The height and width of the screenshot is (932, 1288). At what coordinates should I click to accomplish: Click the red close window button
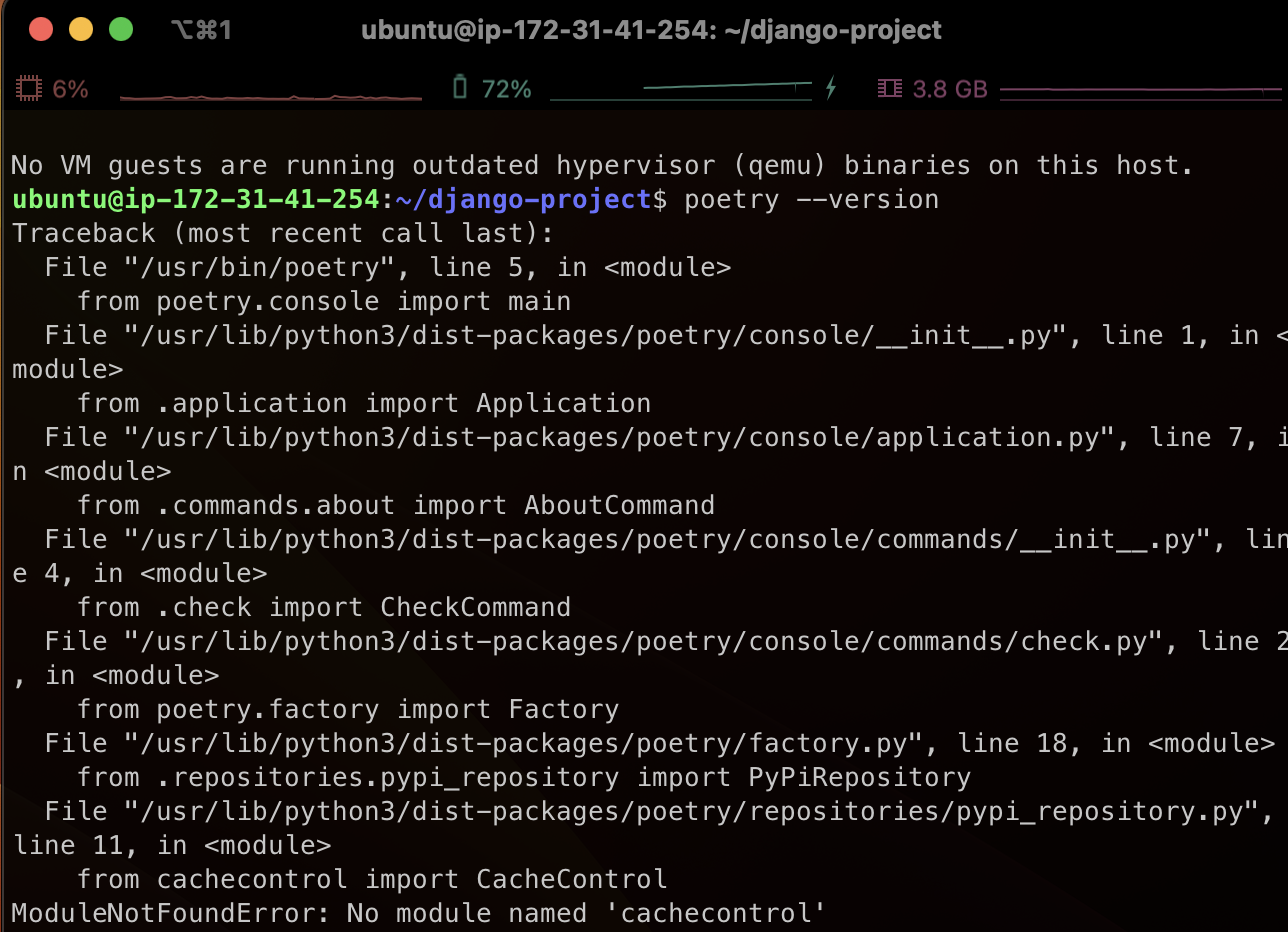(x=41, y=30)
